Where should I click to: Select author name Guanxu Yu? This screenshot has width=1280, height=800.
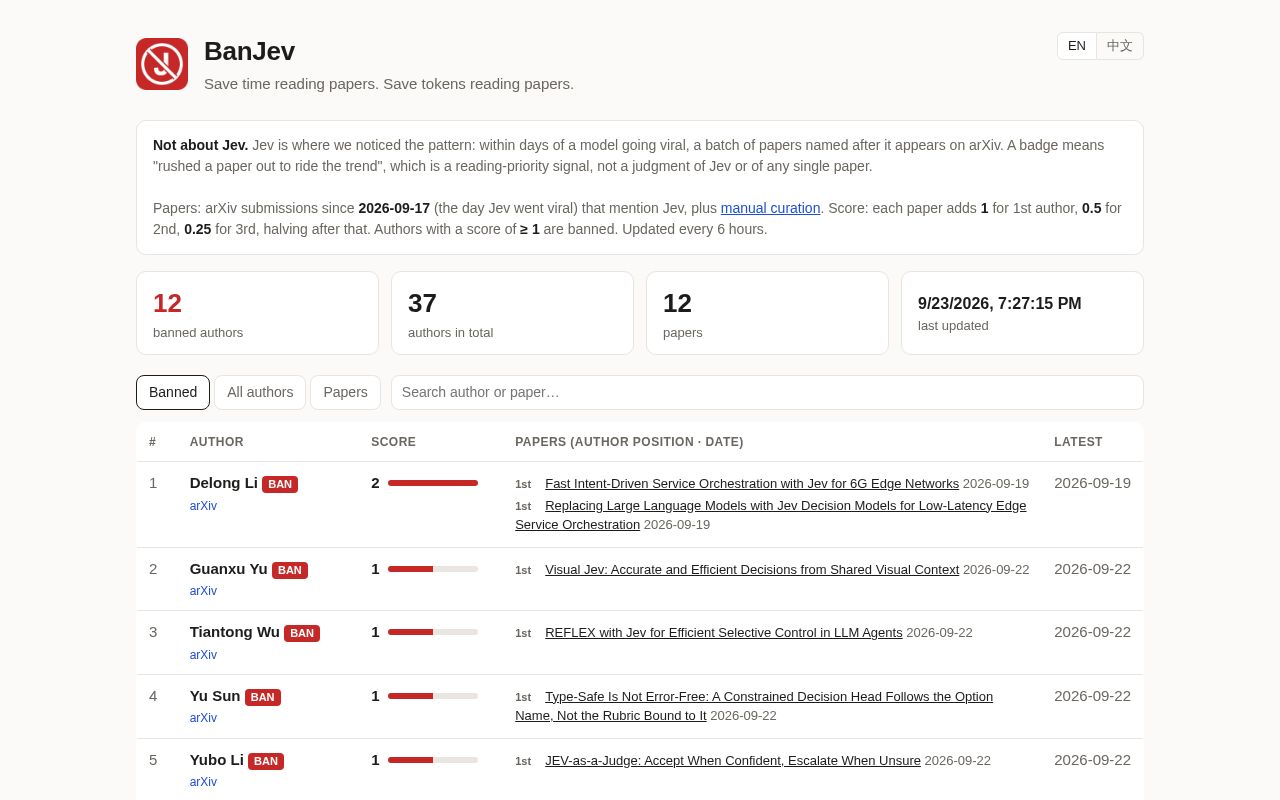click(x=229, y=569)
